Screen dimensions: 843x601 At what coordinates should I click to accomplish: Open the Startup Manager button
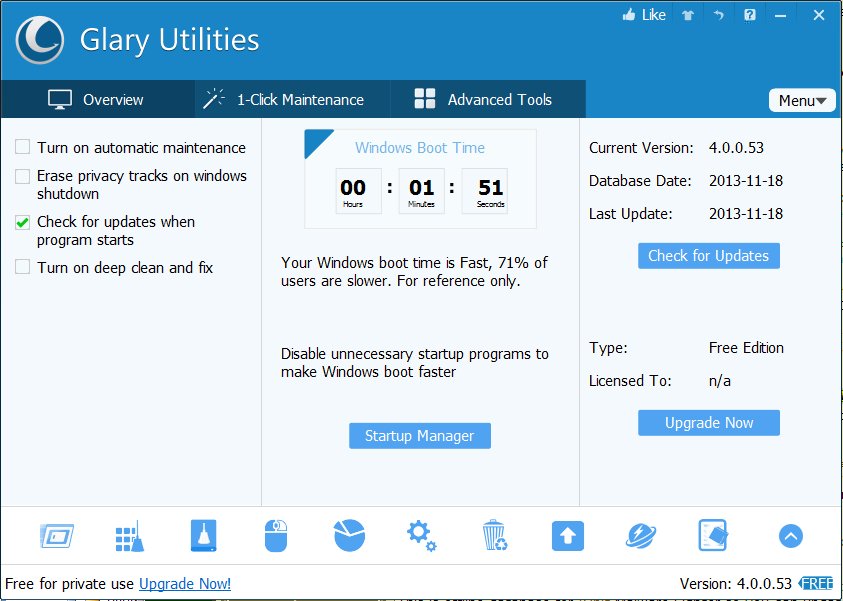(420, 436)
